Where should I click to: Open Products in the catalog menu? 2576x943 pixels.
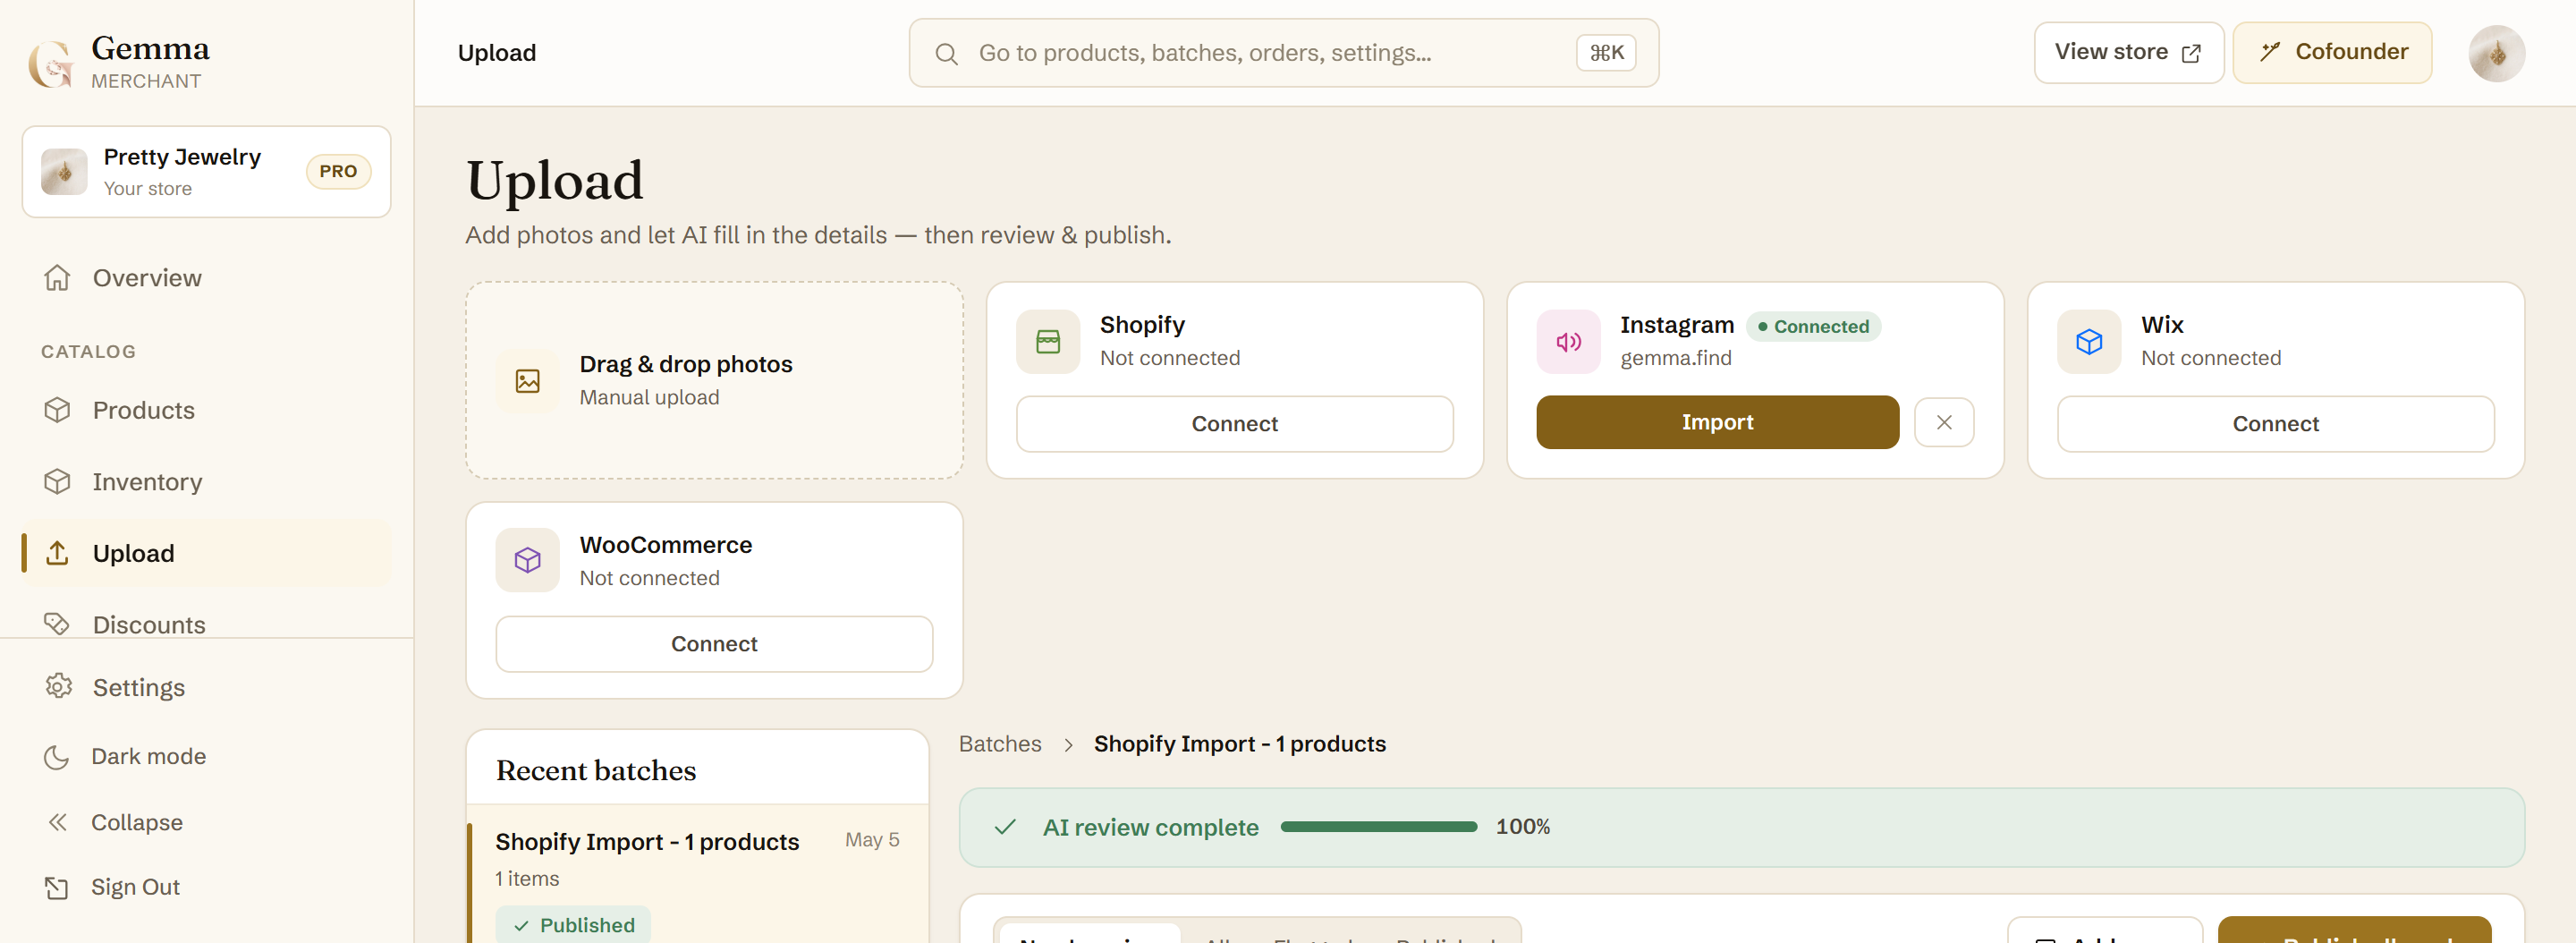[x=206, y=410]
